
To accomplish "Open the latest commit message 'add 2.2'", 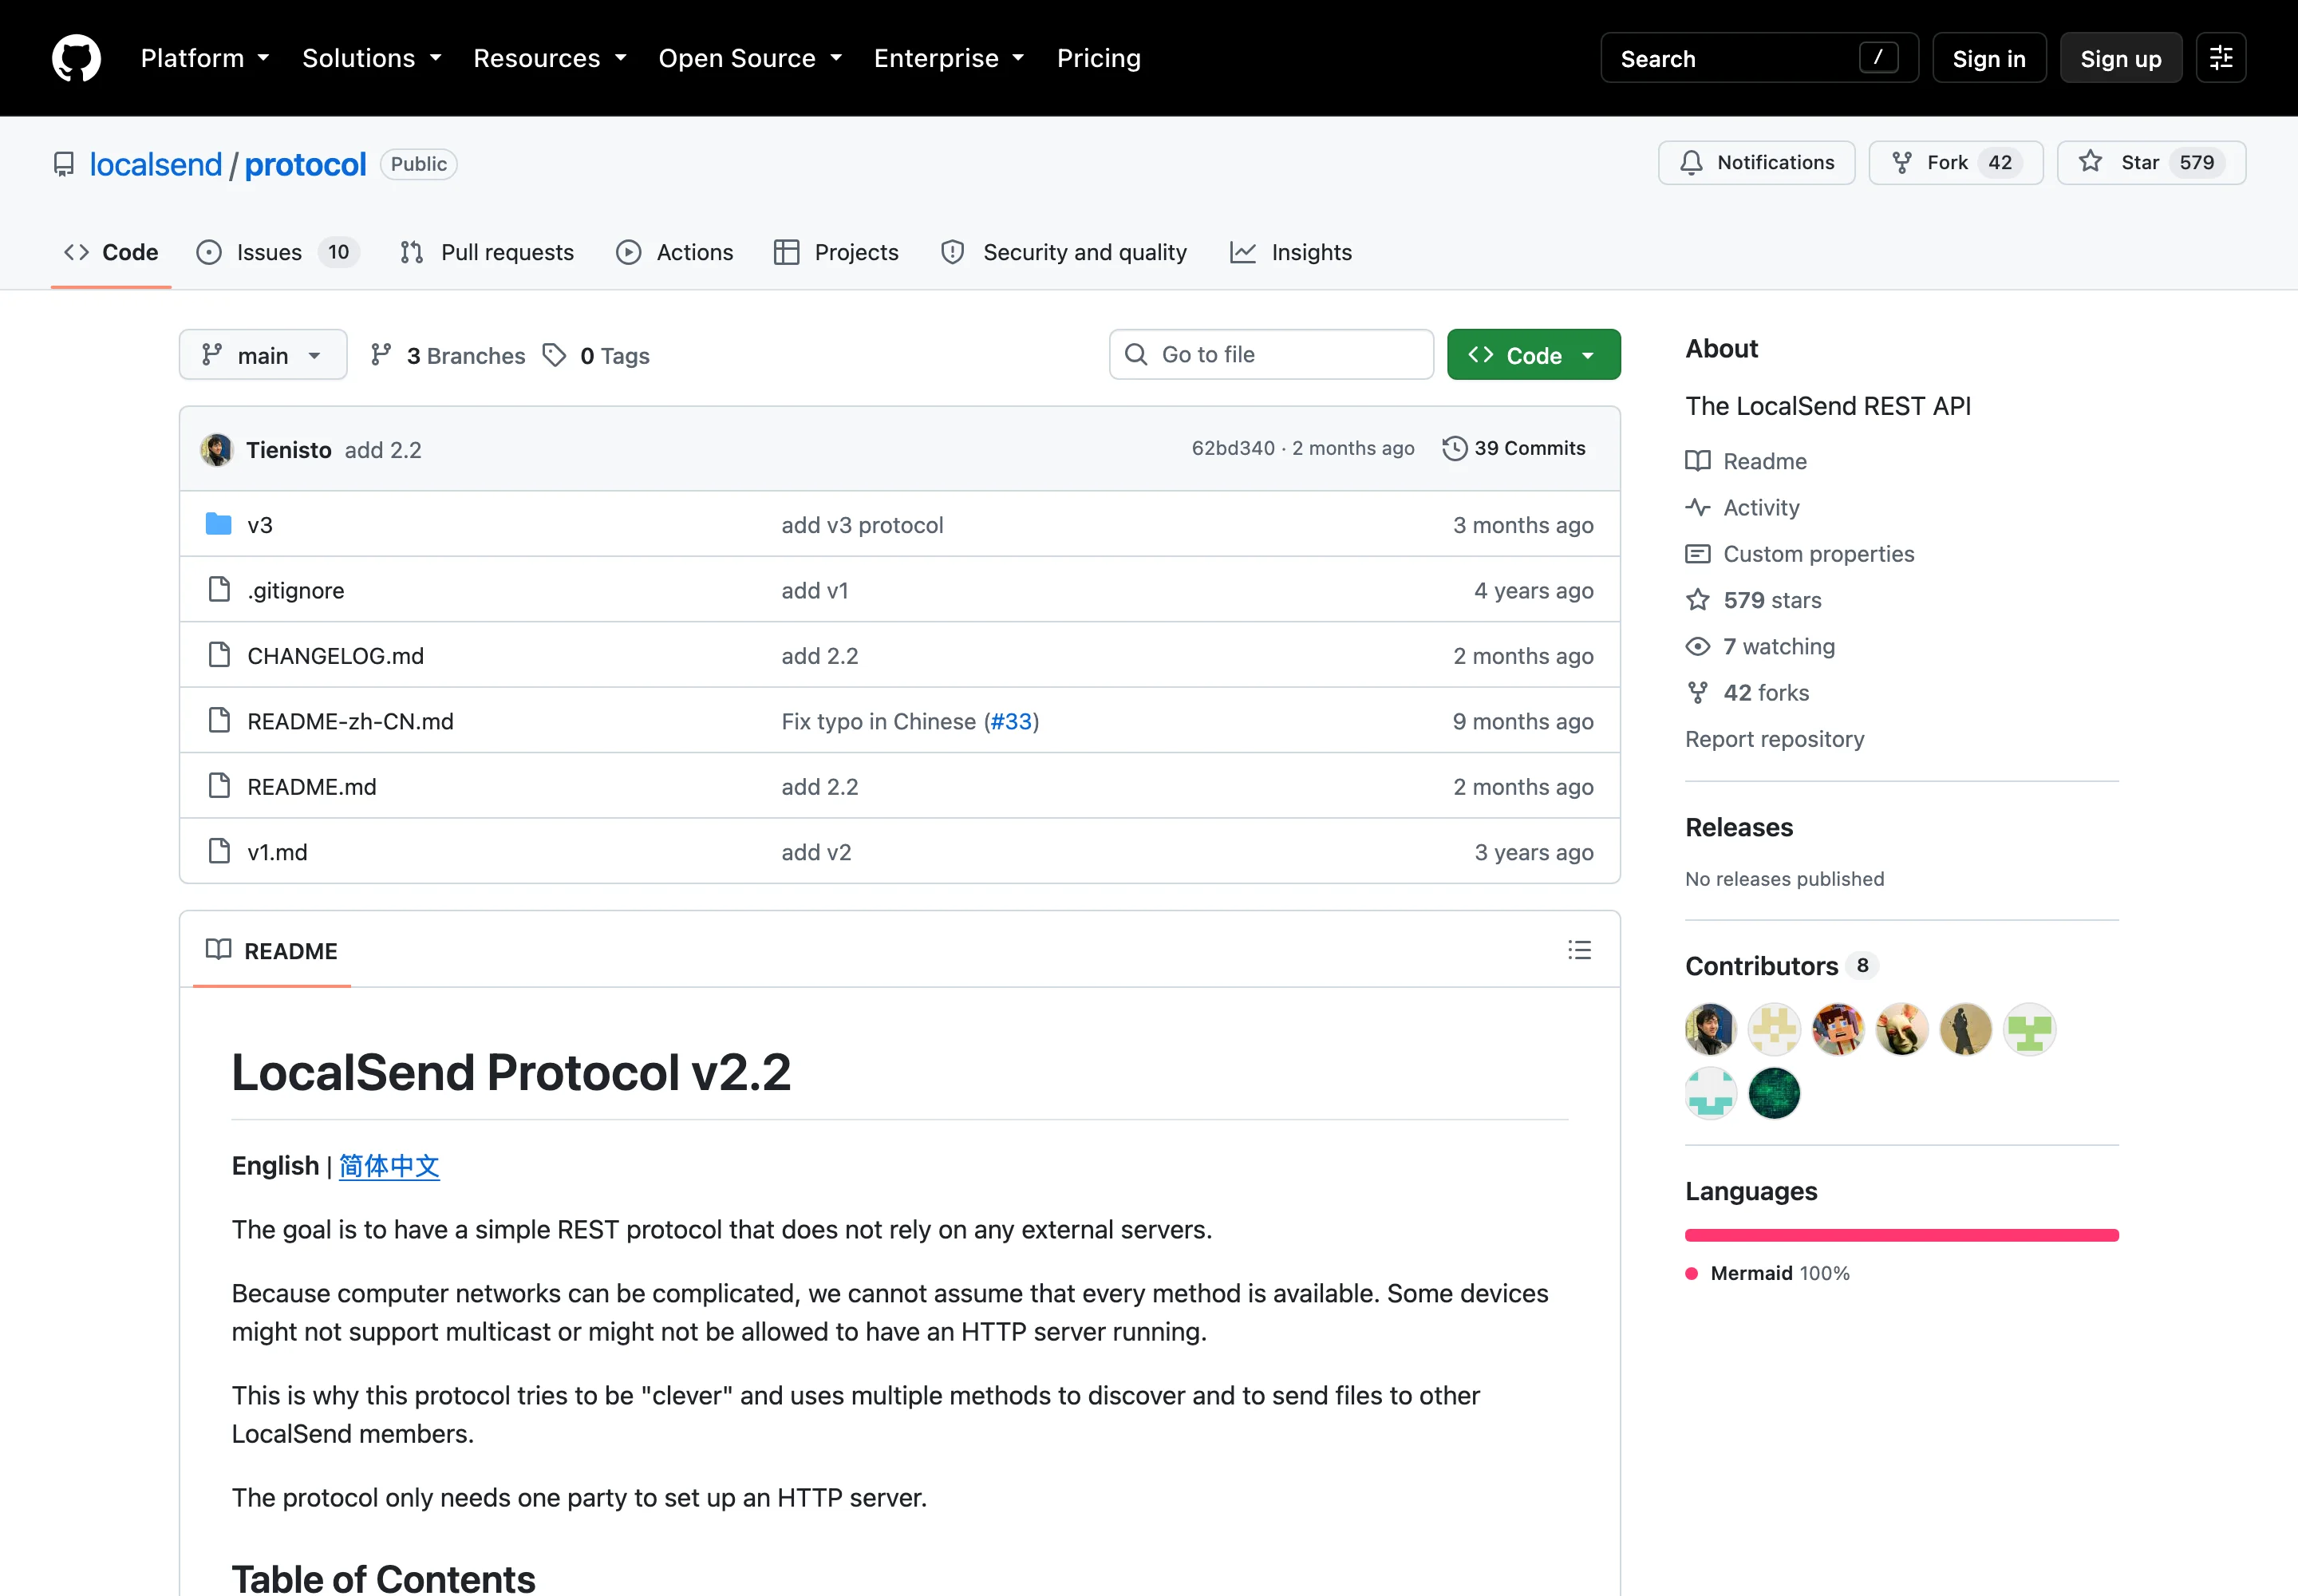I will (383, 450).
